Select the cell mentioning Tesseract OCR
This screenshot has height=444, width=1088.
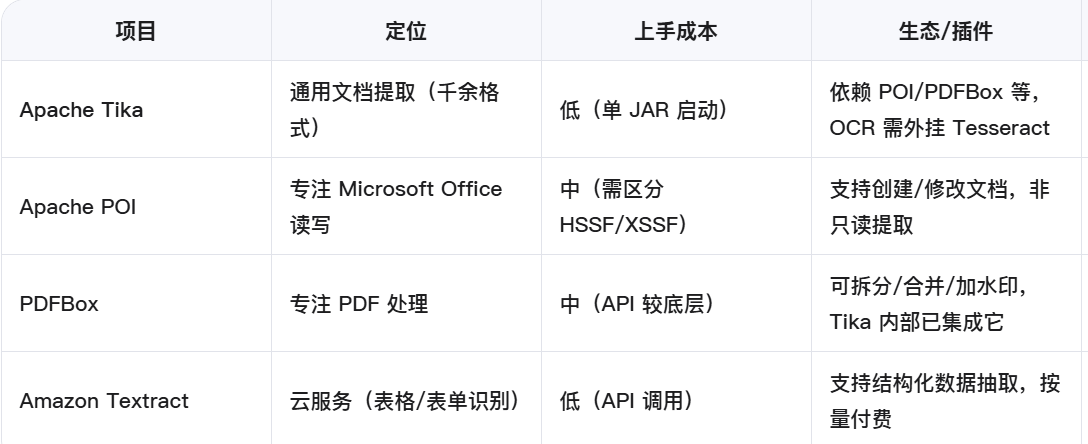click(x=939, y=110)
